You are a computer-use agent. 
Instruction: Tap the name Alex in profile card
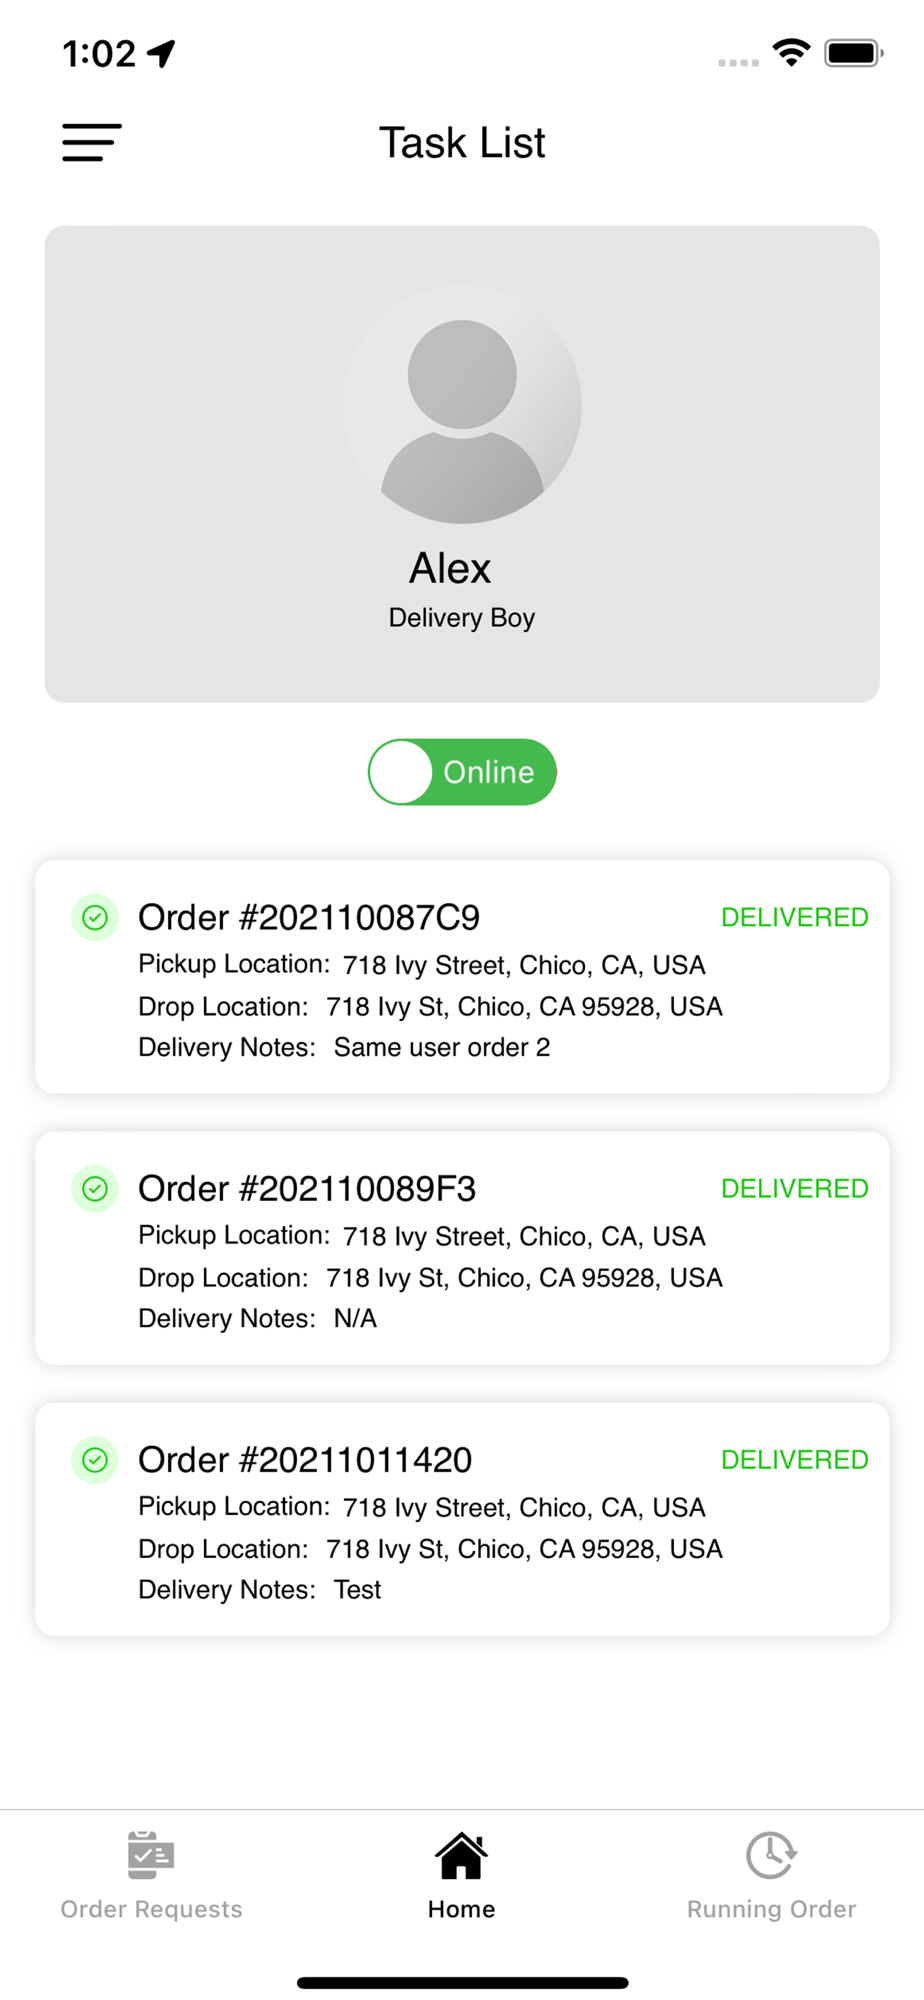(x=450, y=568)
